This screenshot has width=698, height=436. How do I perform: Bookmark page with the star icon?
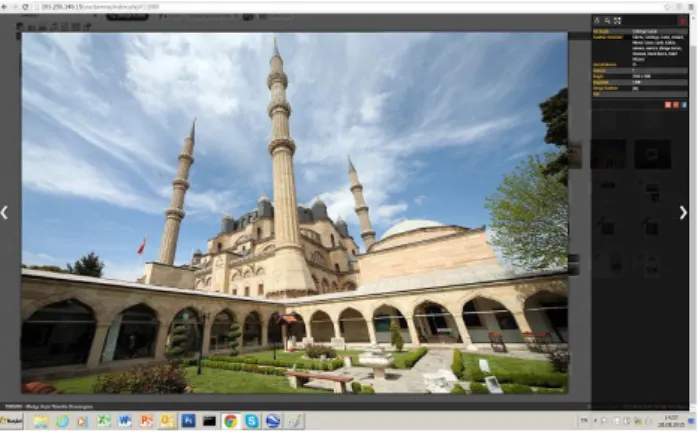tap(667, 7)
